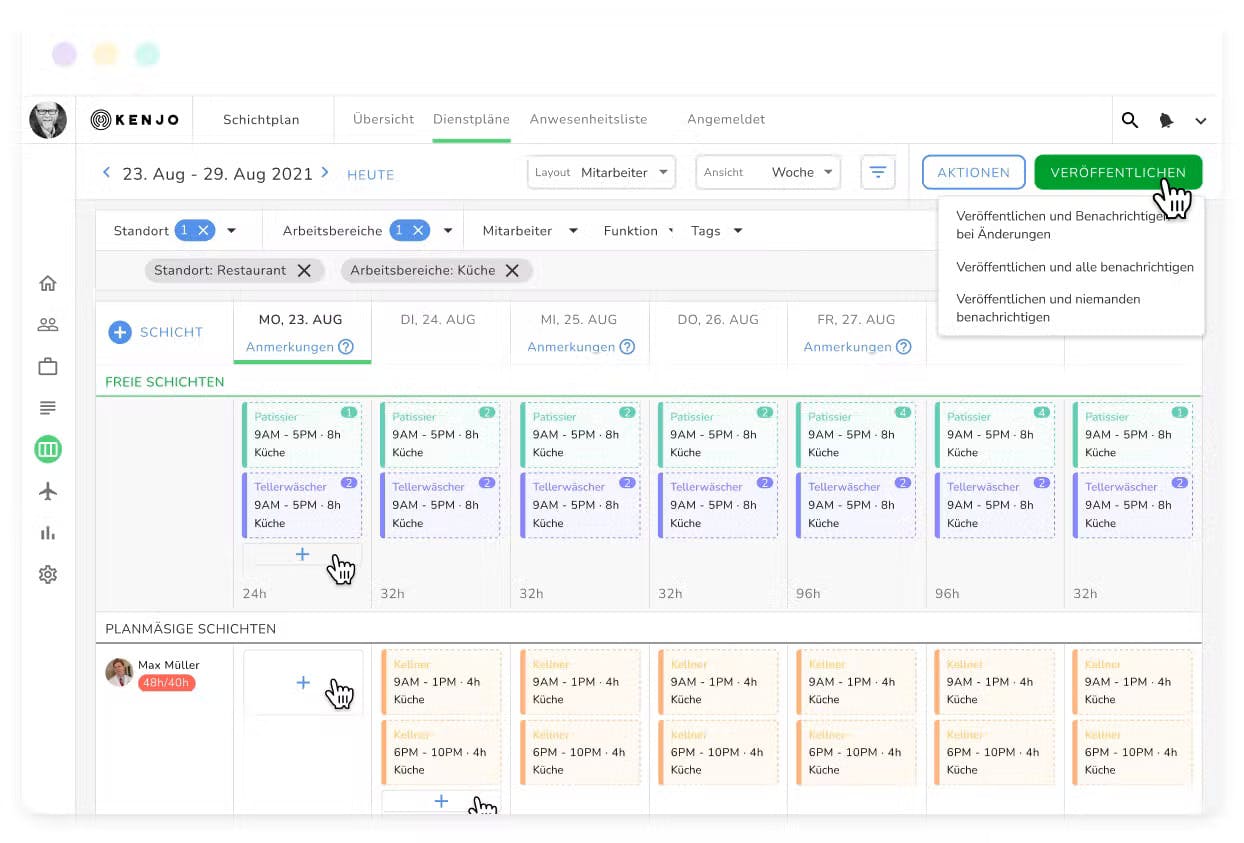1244x843 pixels.
Task: Expand the Layout Mitarbeiter dropdown
Action: (x=602, y=172)
